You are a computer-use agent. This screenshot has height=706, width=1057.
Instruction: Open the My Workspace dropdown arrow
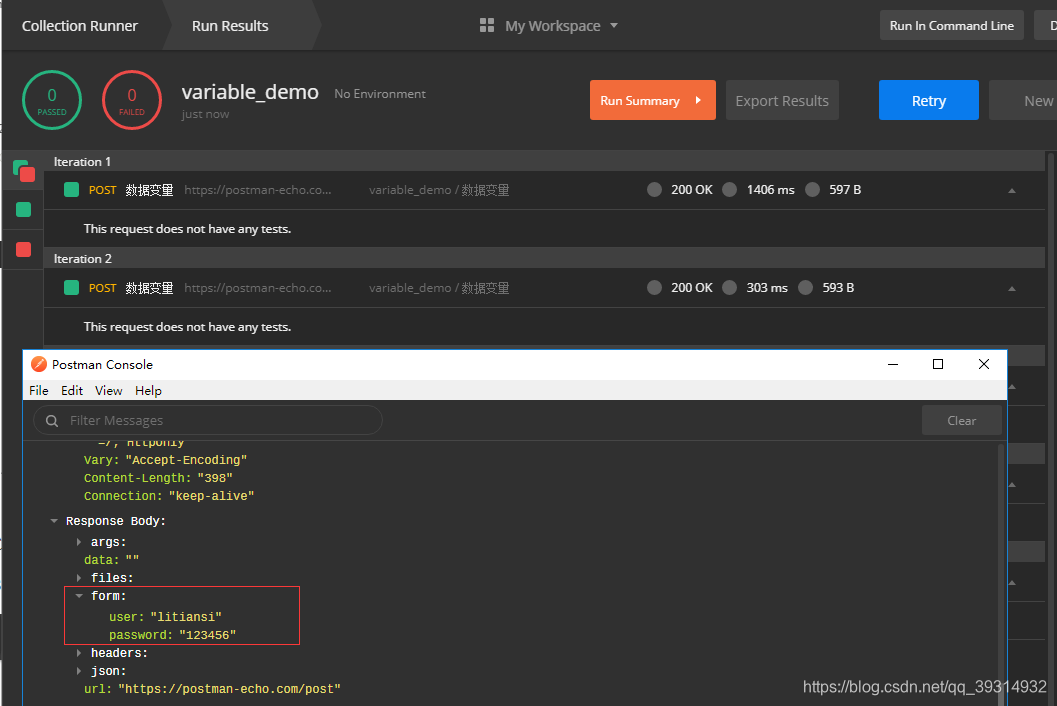(x=613, y=26)
